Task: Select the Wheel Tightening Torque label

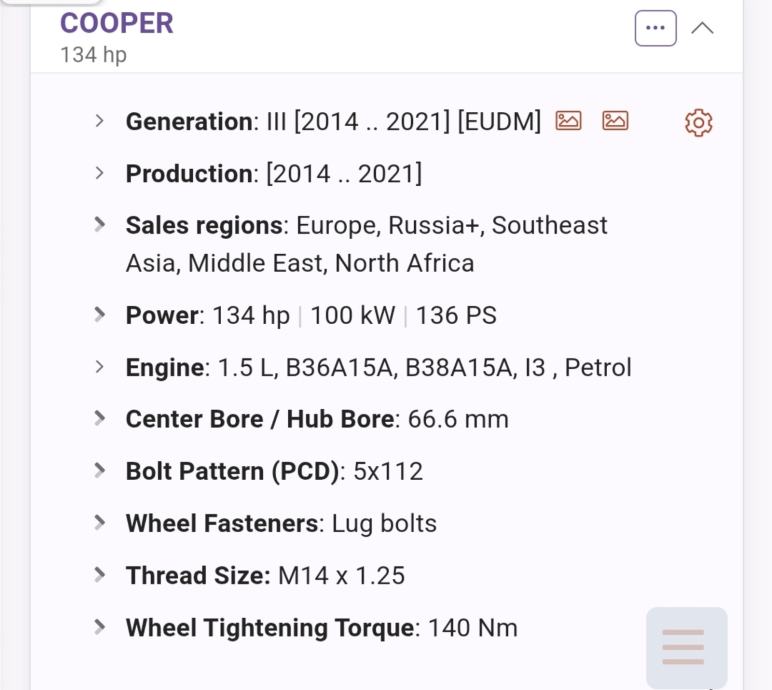Action: coord(269,628)
